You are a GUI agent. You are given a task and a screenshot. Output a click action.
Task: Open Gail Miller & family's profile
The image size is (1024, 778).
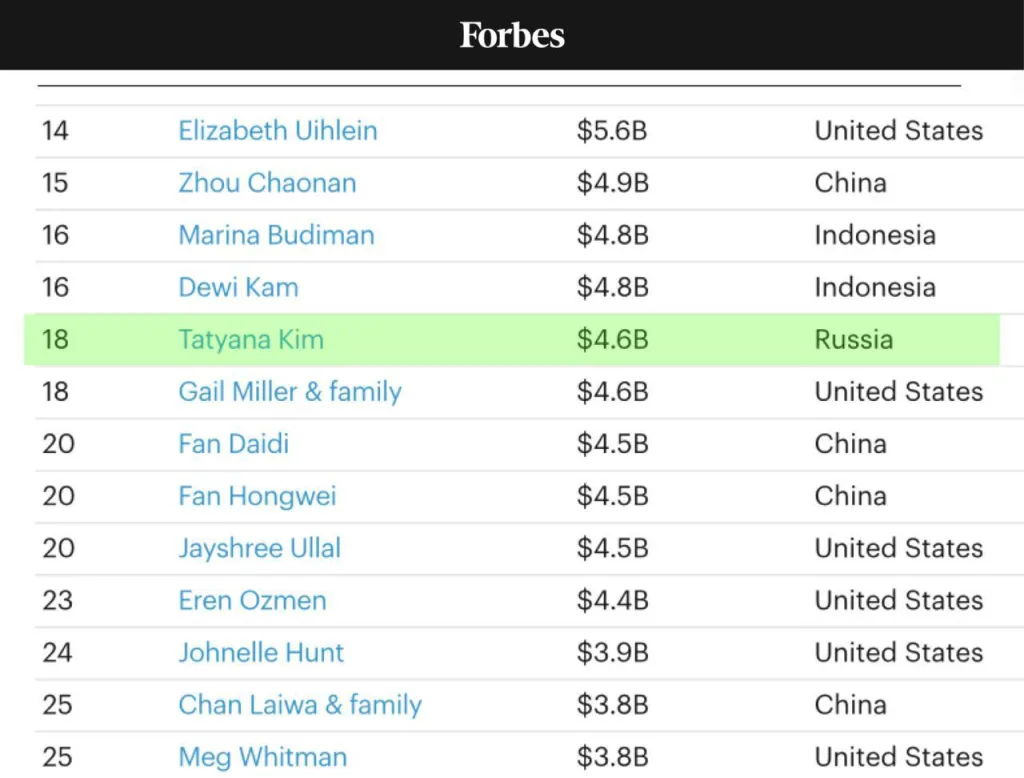pyautogui.click(x=289, y=391)
